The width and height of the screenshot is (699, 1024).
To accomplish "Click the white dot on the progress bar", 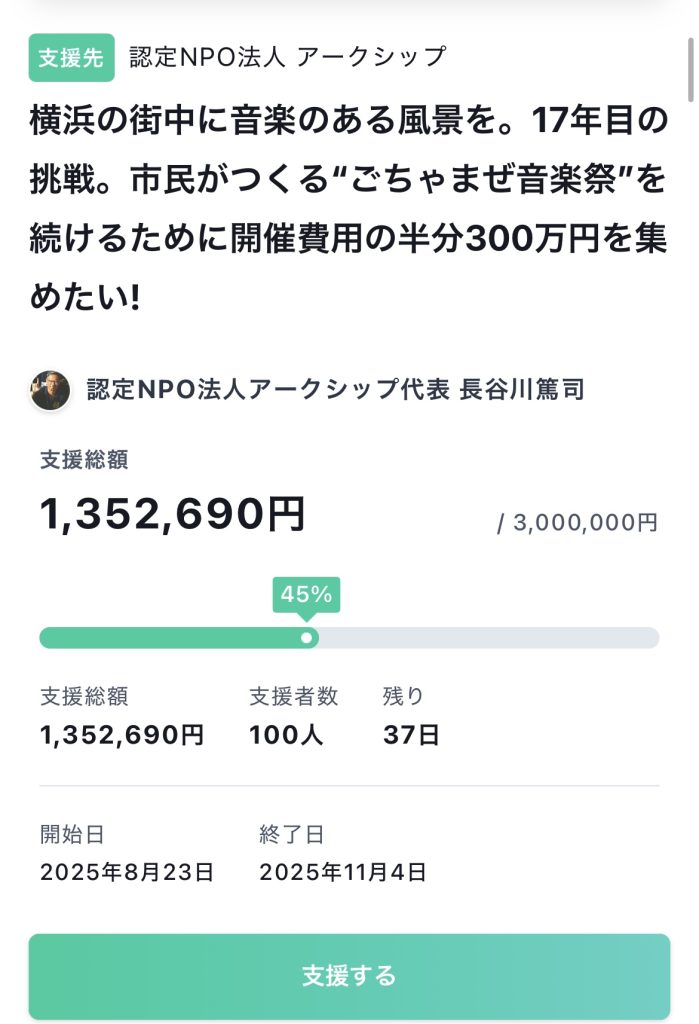I will pos(306,638).
